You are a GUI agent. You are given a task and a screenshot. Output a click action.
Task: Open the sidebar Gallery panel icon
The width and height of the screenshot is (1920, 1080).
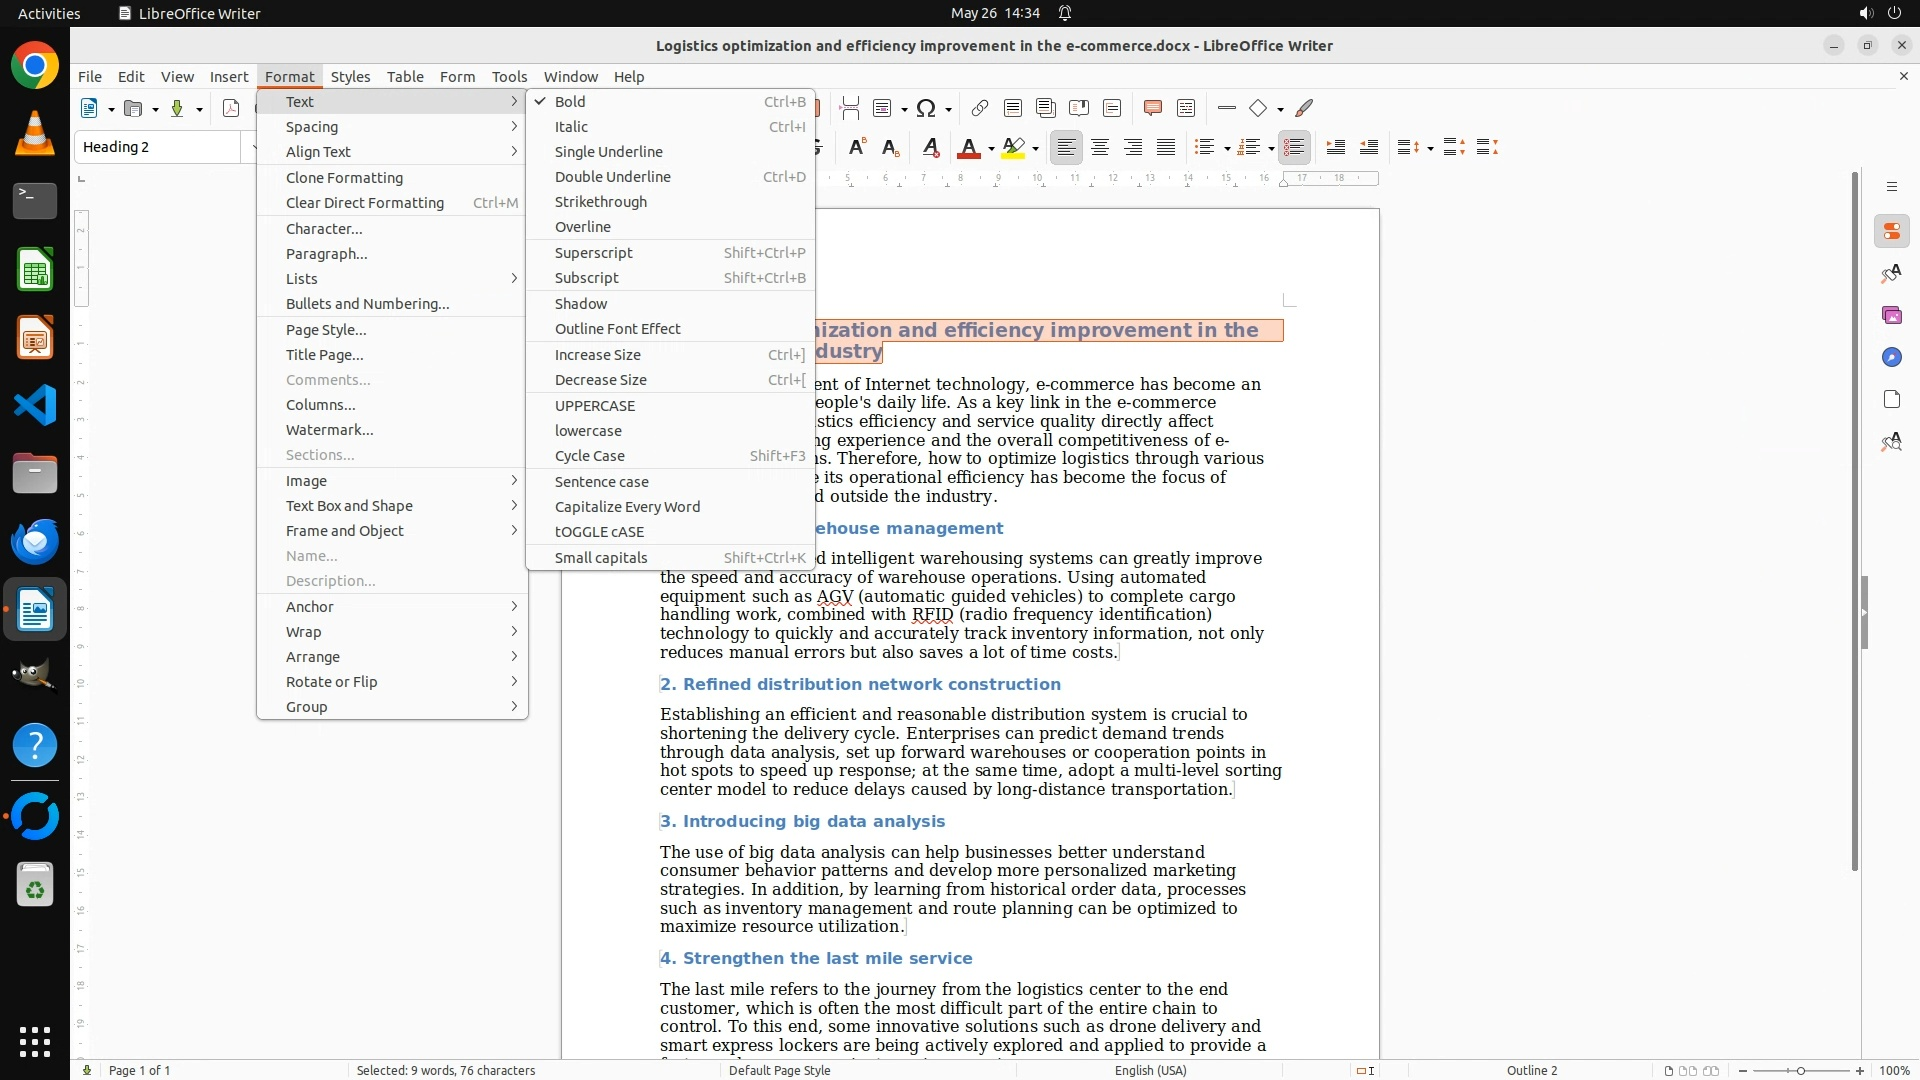[1891, 316]
